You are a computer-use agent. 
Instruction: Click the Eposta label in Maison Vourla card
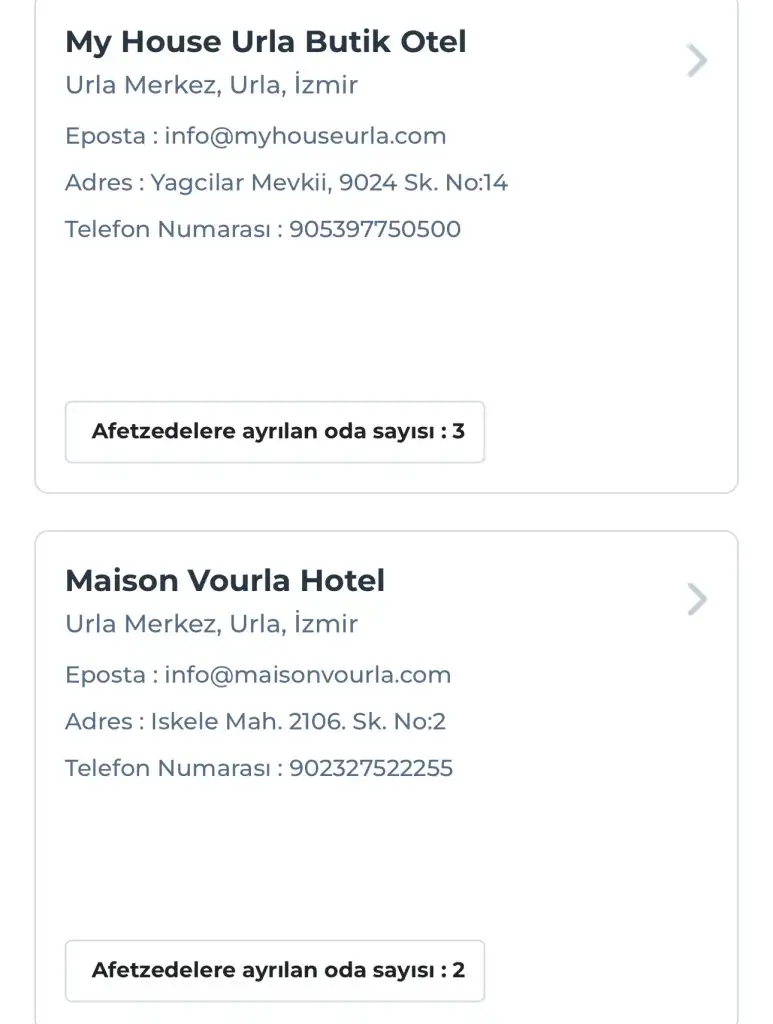pyautogui.click(x=105, y=675)
